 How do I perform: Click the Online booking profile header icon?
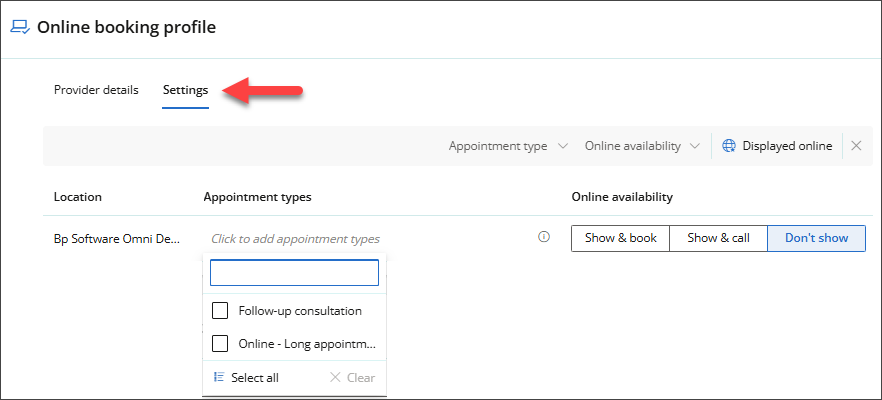tap(20, 27)
